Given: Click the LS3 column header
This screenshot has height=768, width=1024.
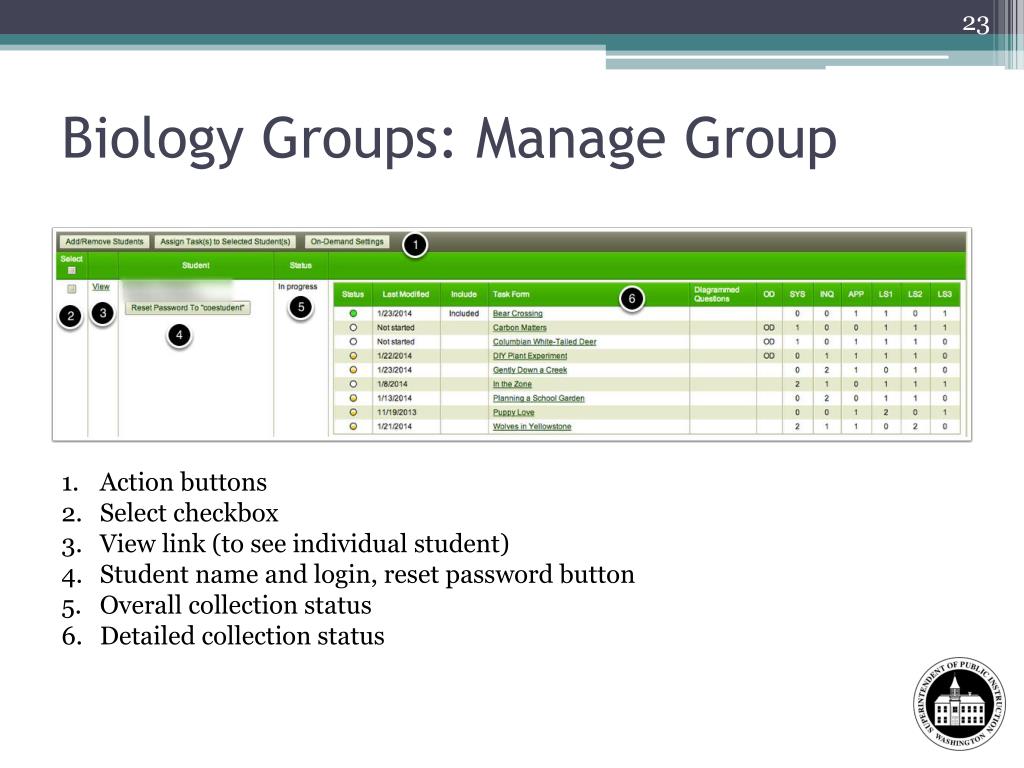Looking at the screenshot, I should 944,295.
